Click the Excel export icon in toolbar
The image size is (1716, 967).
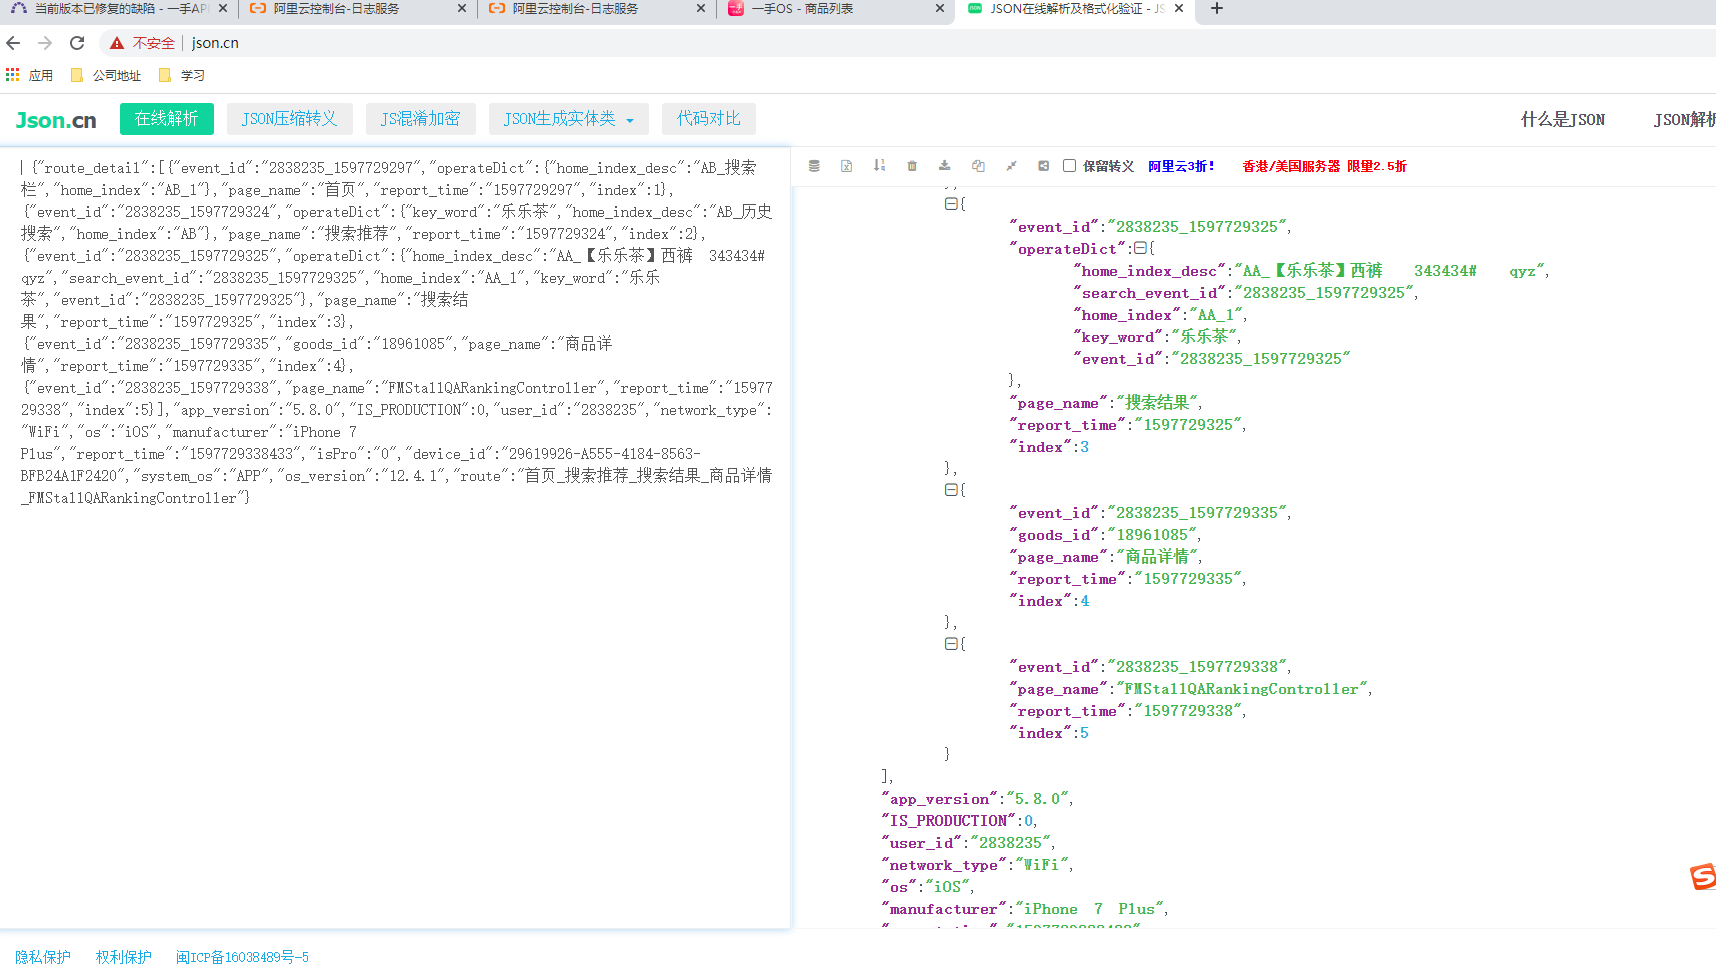846,166
